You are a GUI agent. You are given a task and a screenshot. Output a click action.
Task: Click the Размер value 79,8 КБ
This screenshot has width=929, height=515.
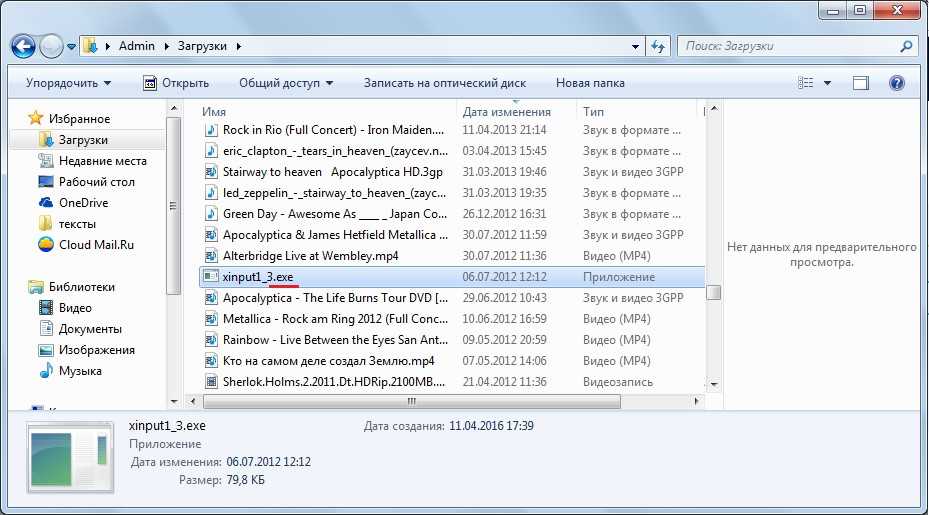245,480
